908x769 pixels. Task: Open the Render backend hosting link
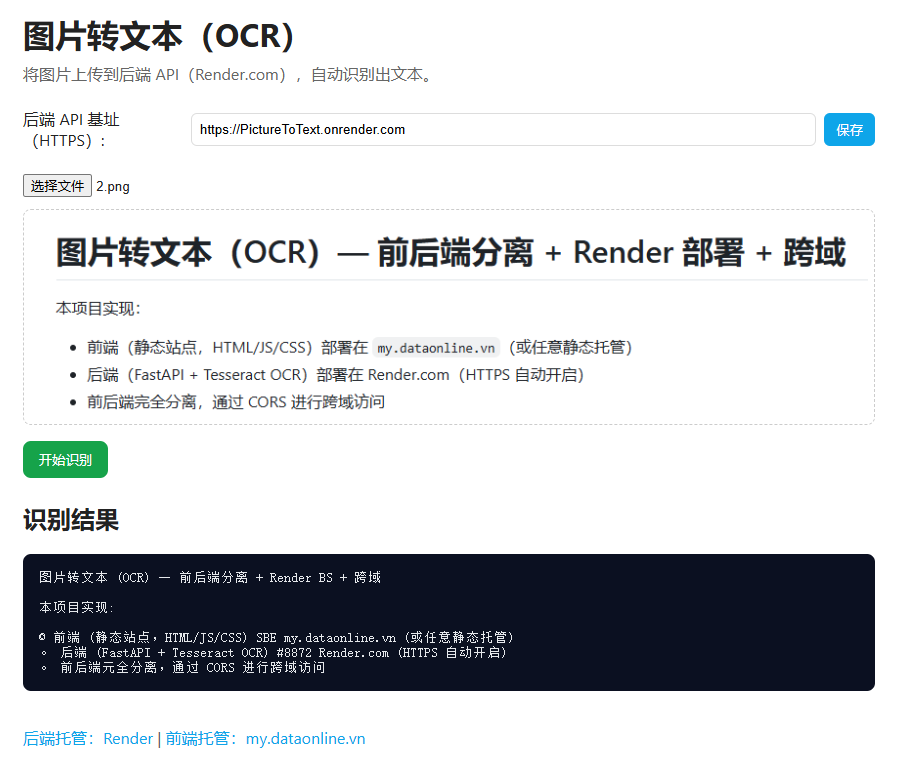128,738
